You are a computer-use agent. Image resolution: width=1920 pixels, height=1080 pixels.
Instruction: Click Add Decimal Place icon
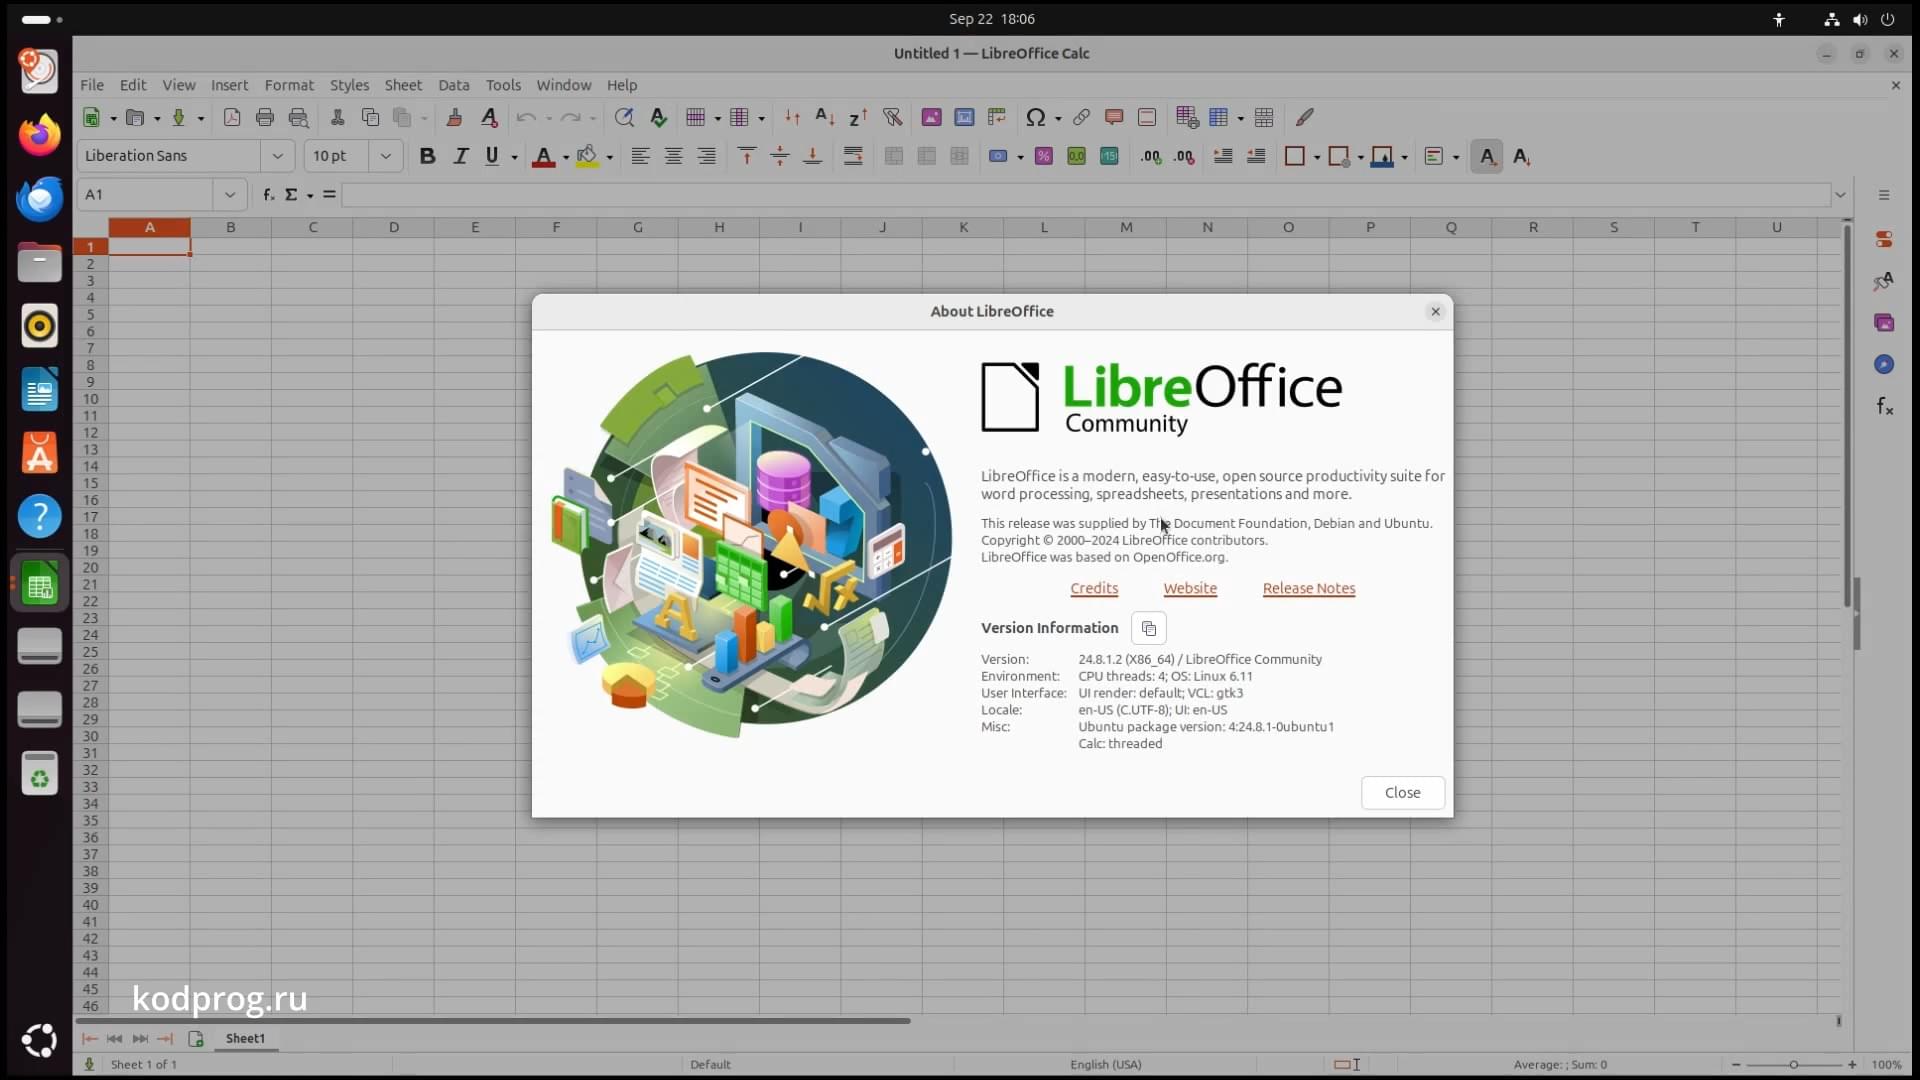point(1151,156)
